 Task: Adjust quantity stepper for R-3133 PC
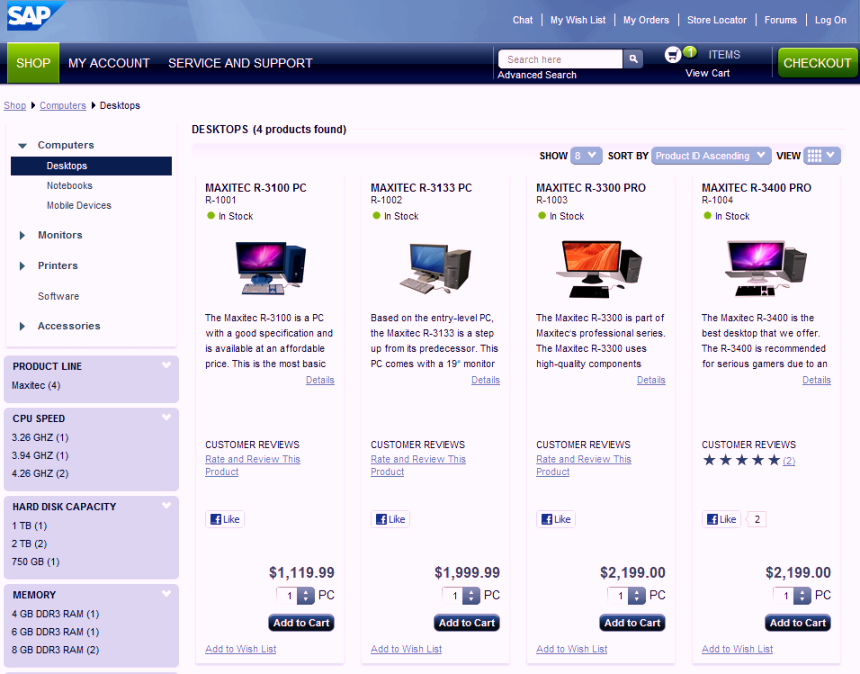point(471,596)
